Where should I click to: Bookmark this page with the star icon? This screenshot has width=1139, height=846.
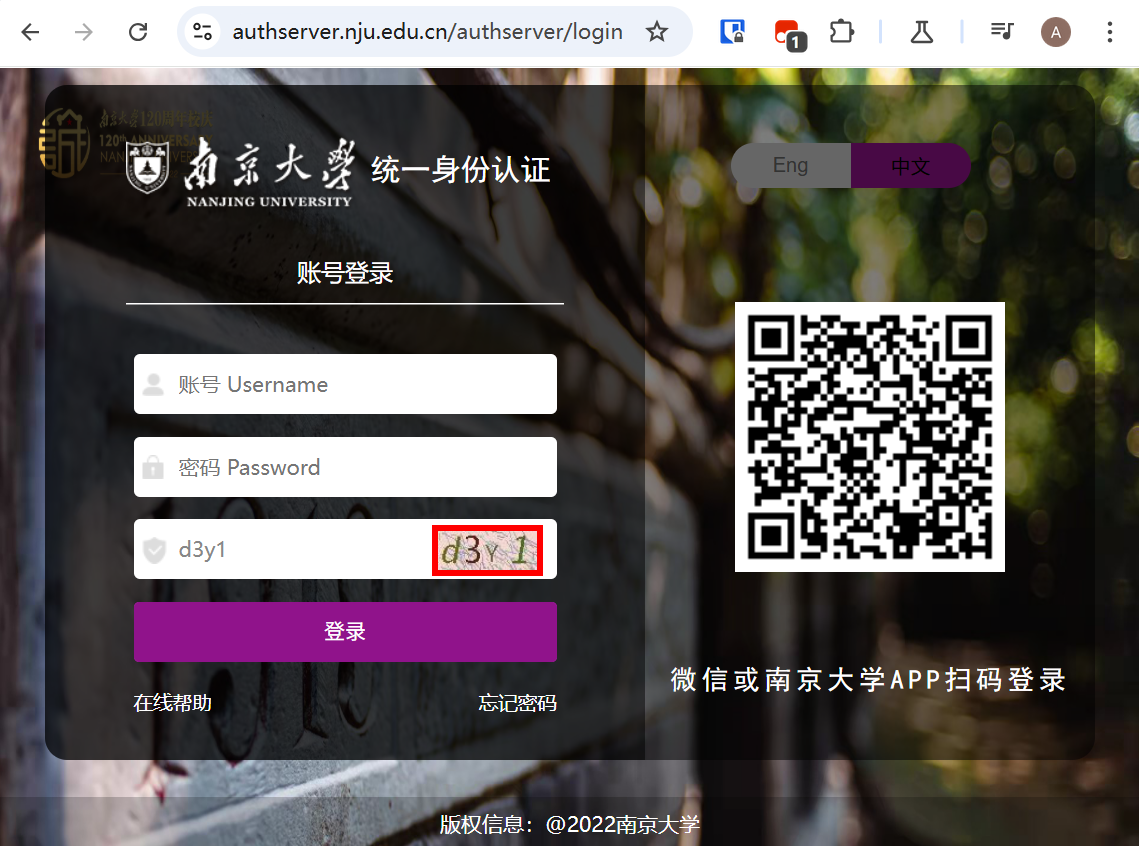(656, 32)
